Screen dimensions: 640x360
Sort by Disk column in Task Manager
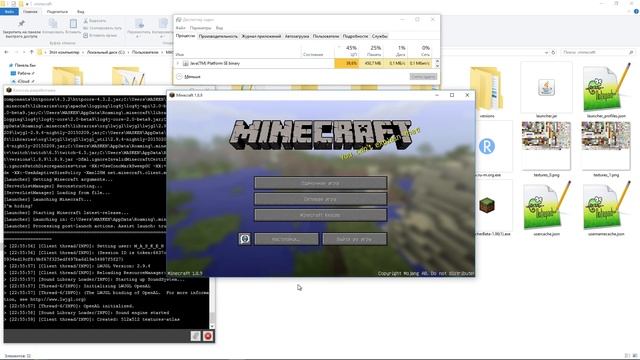coord(396,51)
